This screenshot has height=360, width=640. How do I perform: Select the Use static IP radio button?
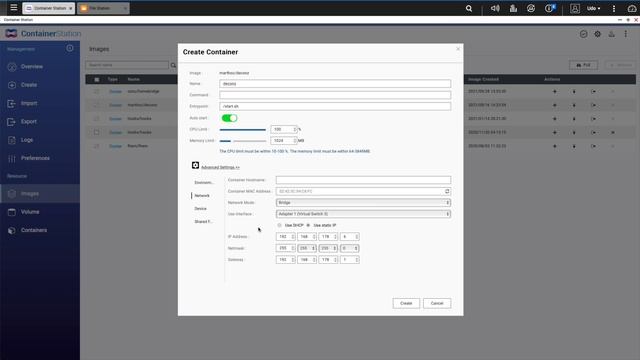tap(309, 225)
